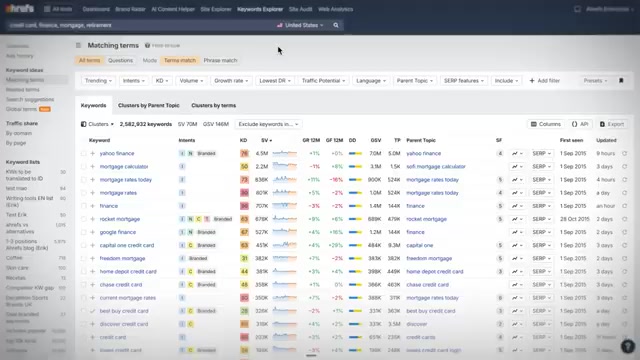Click the monitor icon in top bar
The image size is (640, 360).
577,9
